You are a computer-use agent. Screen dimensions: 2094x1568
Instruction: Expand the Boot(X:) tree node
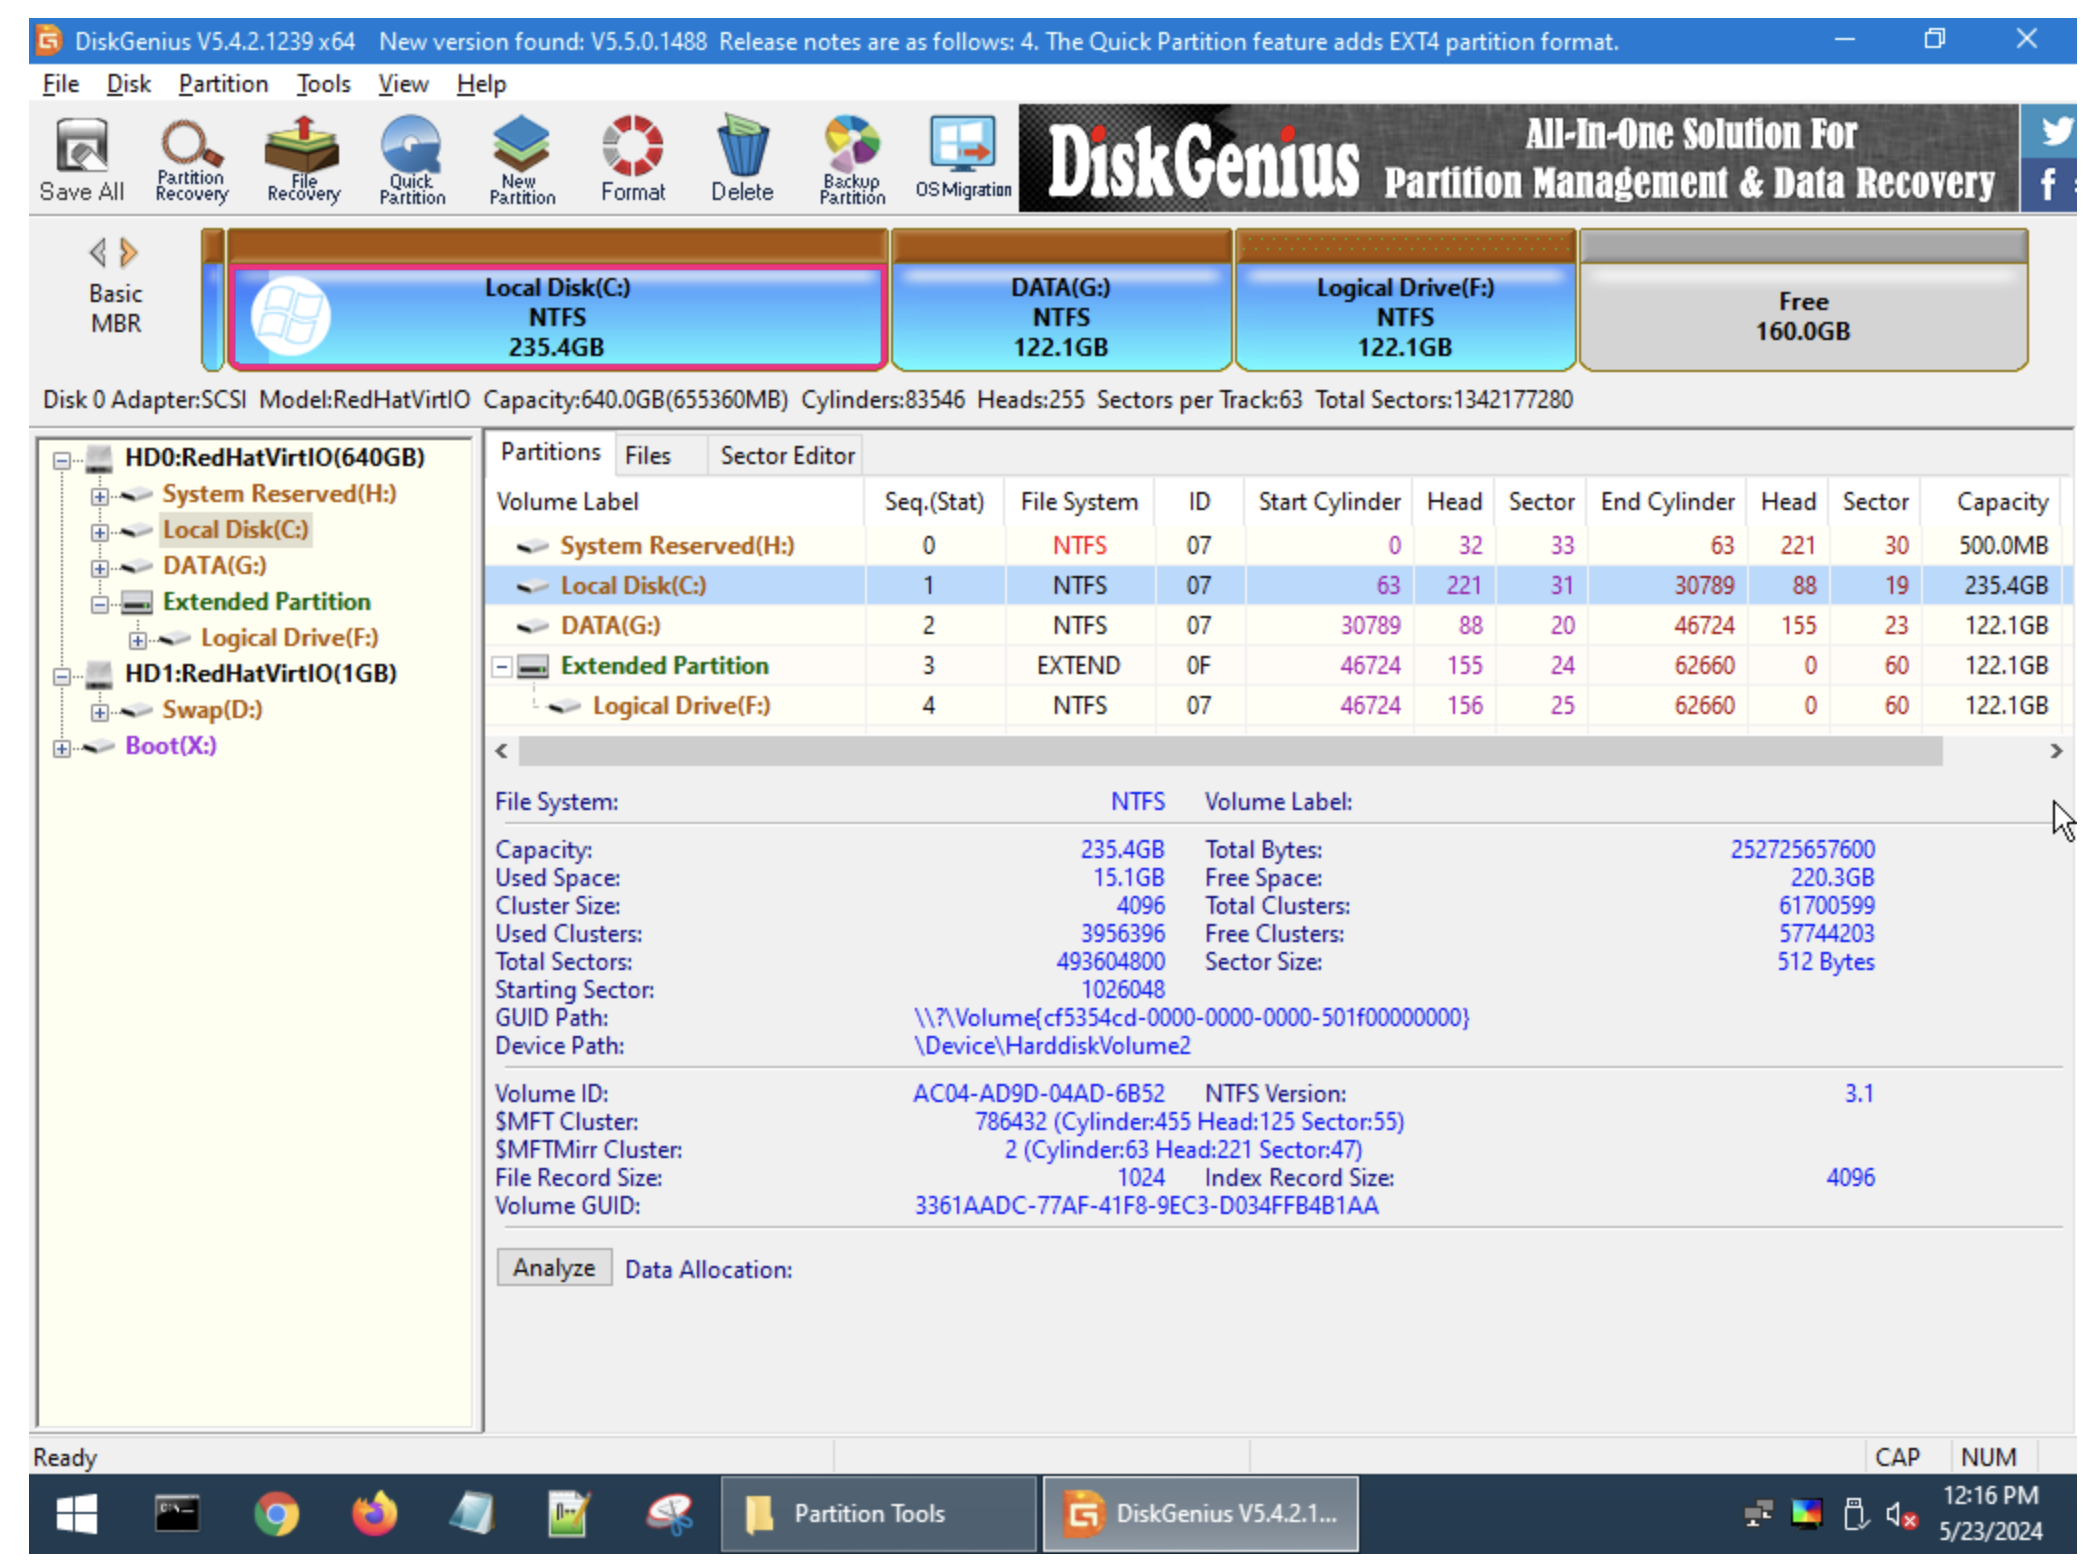(62, 745)
